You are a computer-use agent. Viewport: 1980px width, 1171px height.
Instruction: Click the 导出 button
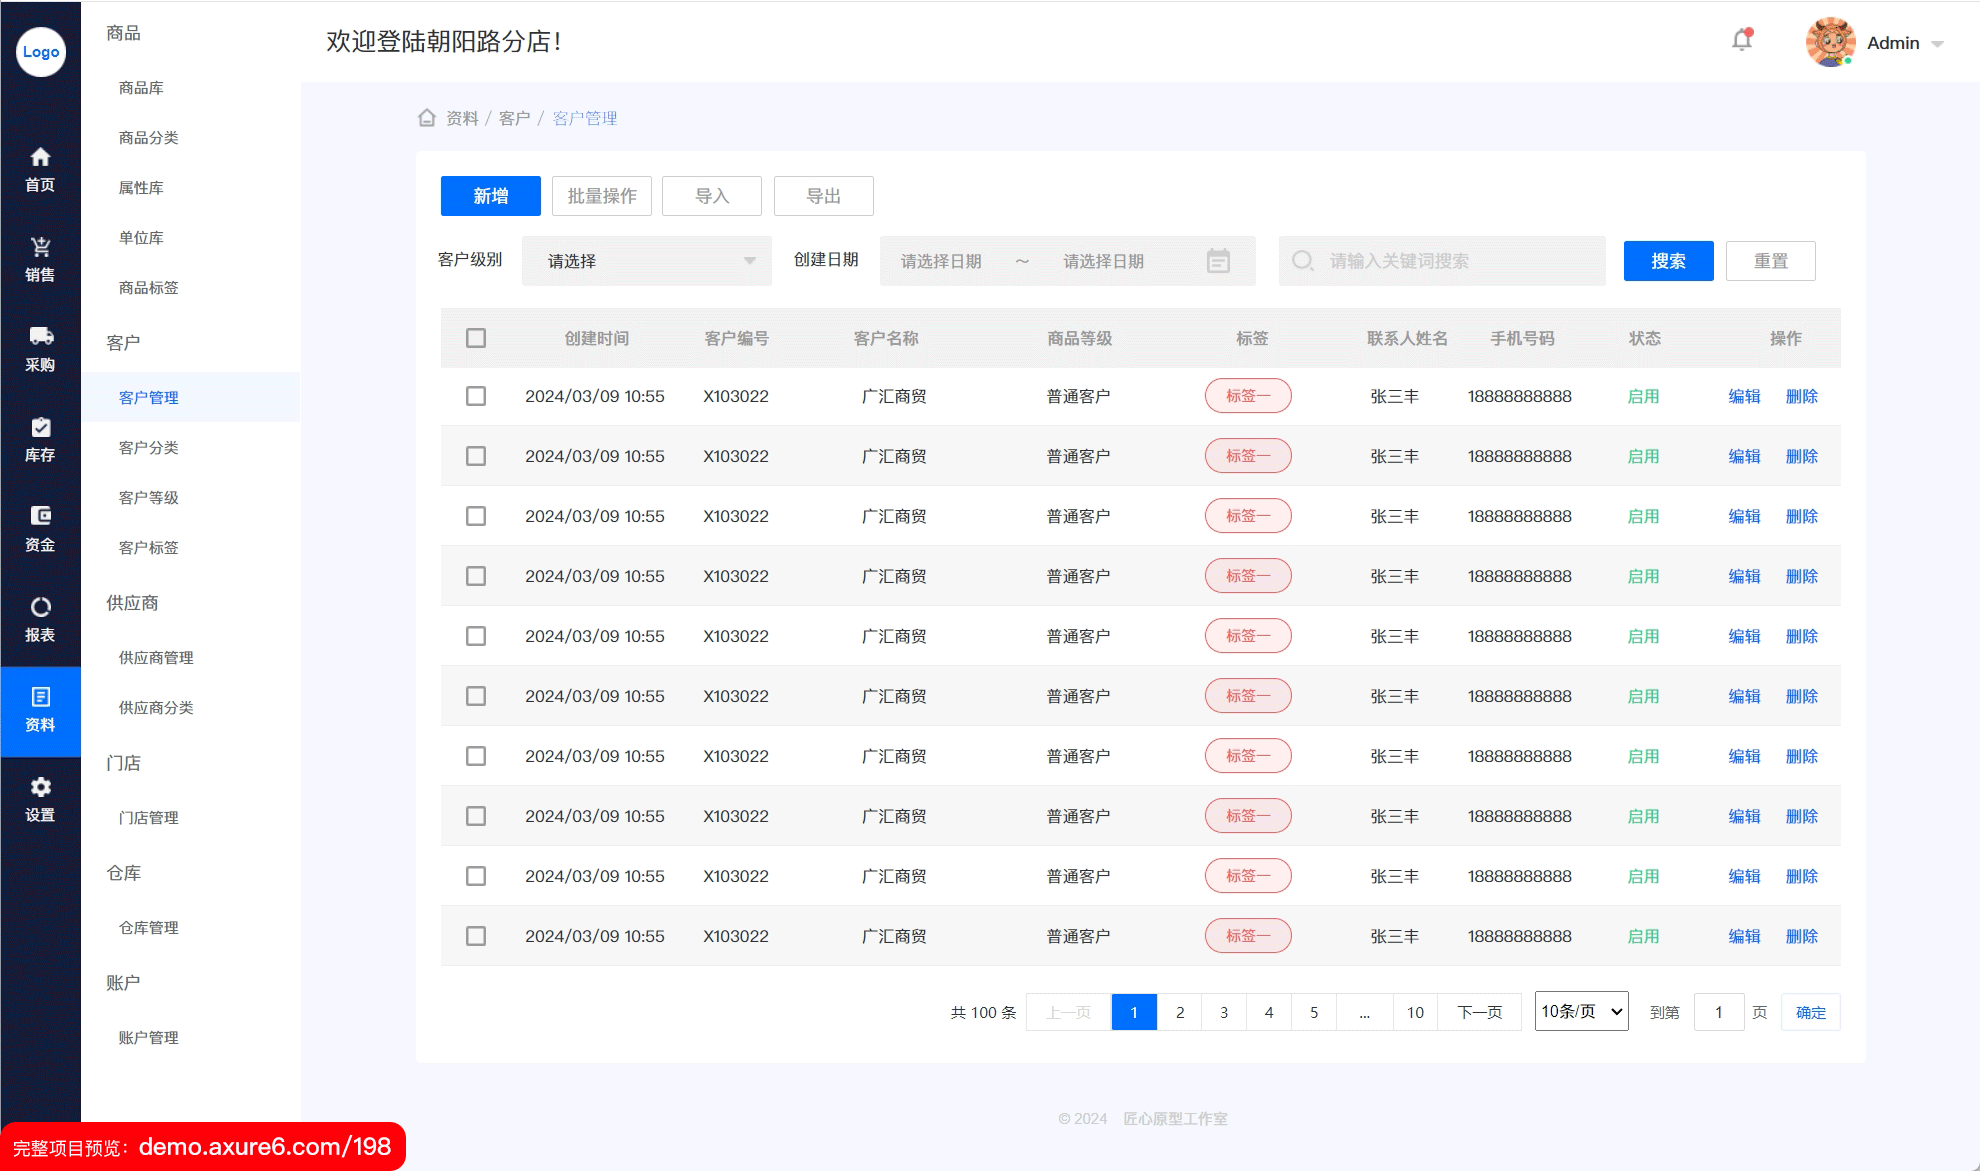(x=824, y=196)
